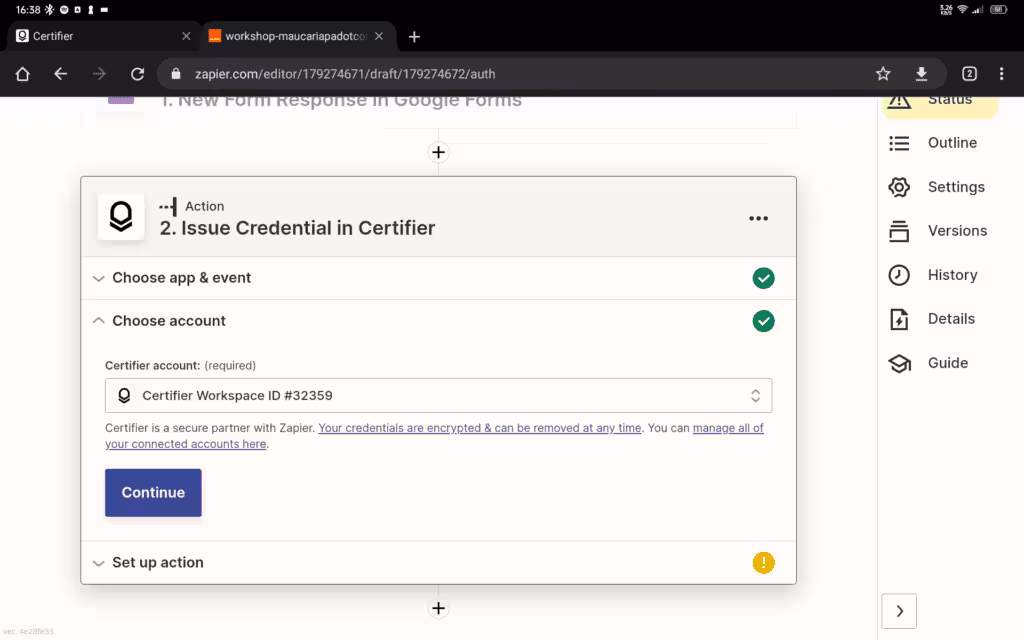Expand the Choose app & event section
Screen dimensions: 1024x640
point(438,278)
